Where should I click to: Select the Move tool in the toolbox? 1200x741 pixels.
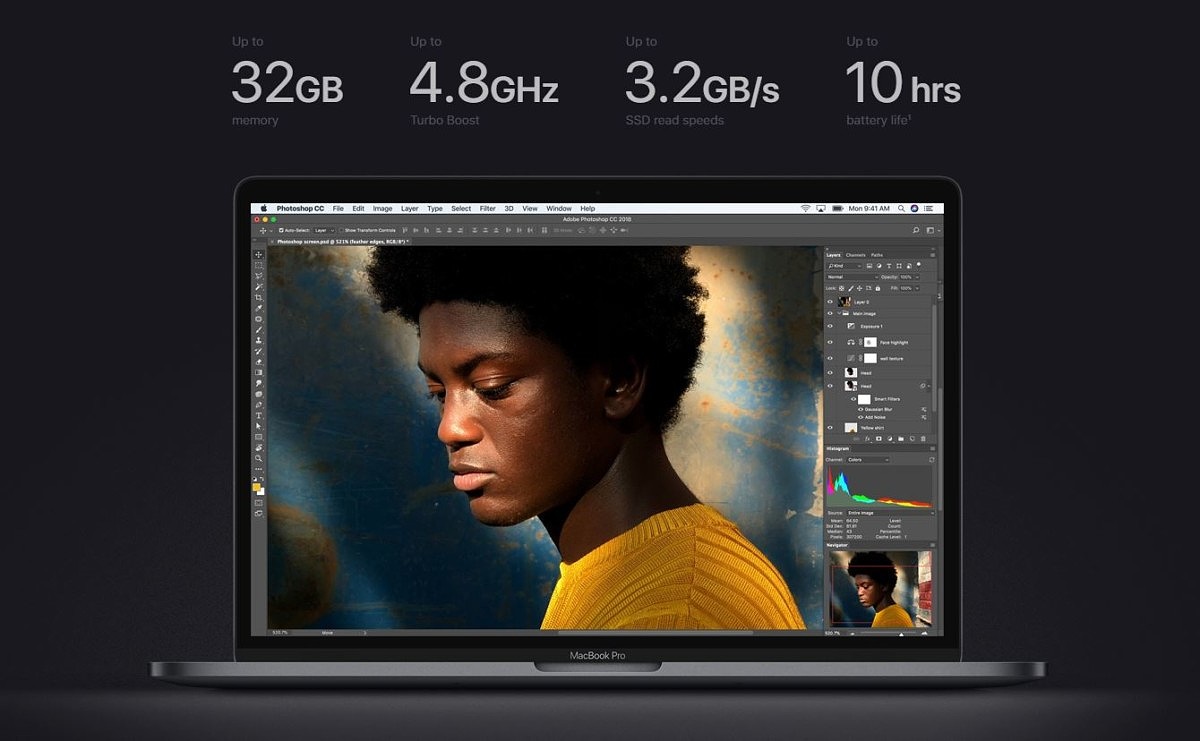pos(259,255)
